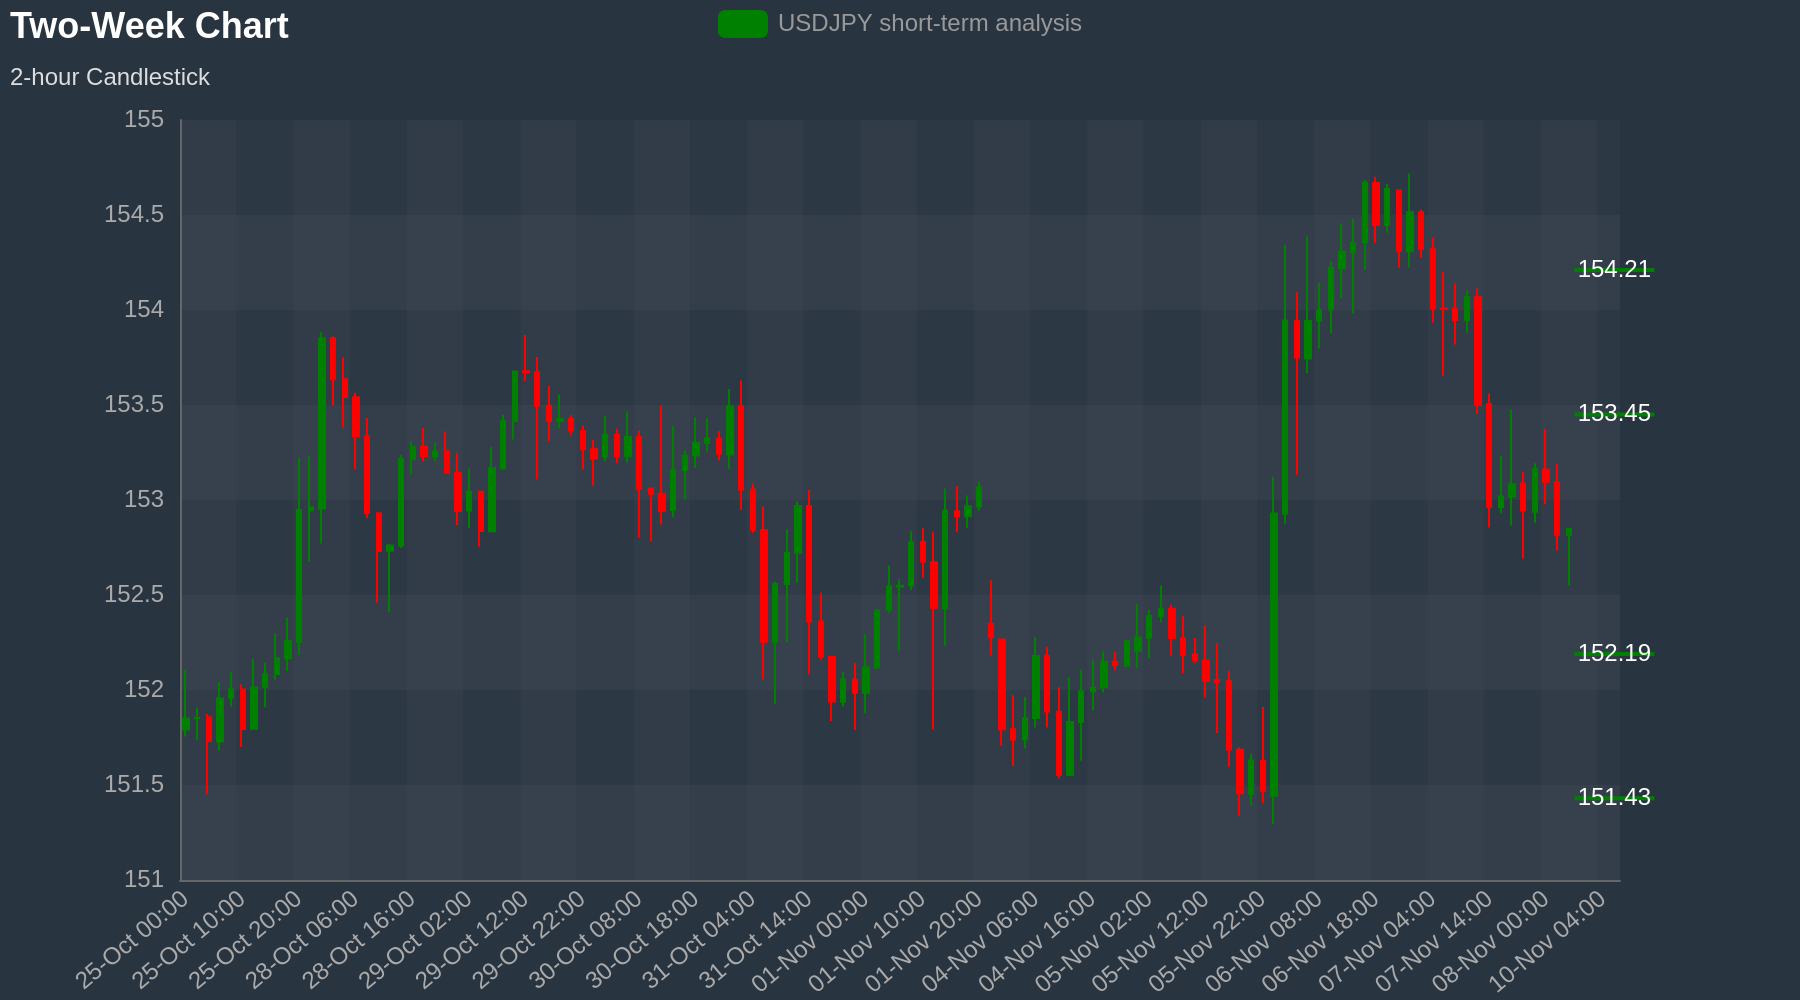Select the 154.21 price level label
1800x1000 pixels.
[1614, 269]
